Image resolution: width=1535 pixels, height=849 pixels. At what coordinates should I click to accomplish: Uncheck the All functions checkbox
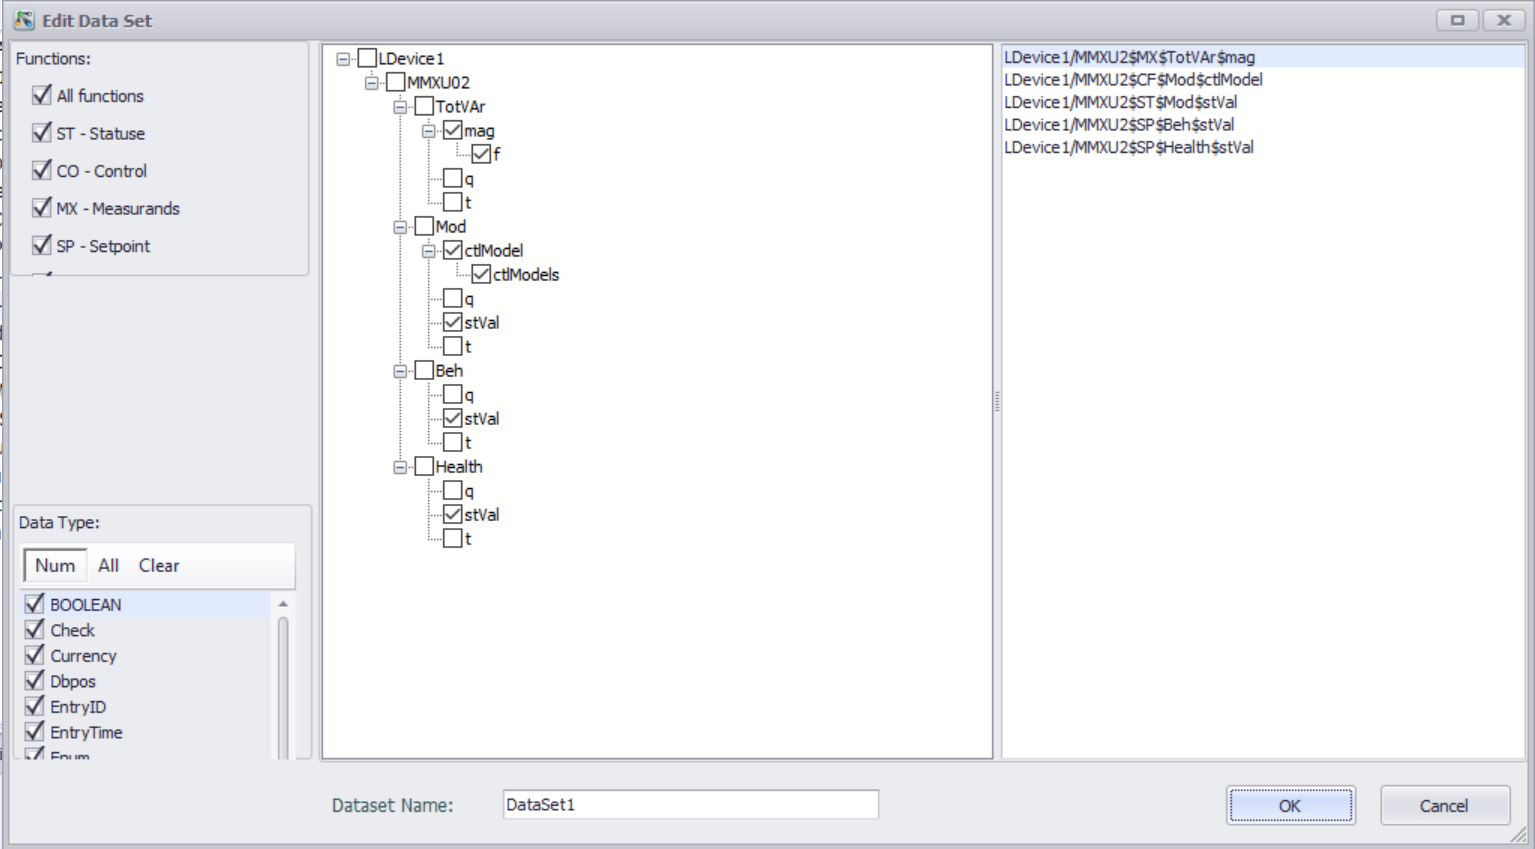(x=42, y=95)
